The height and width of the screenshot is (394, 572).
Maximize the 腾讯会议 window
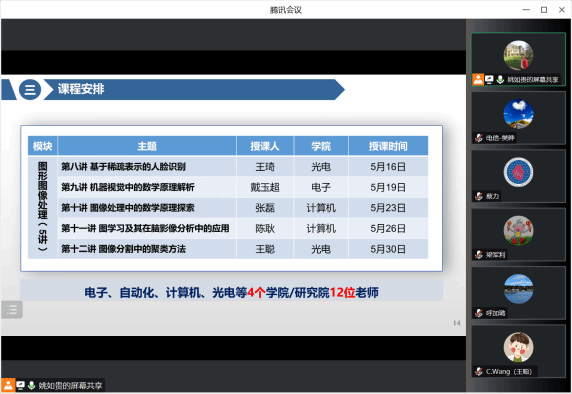pos(544,10)
